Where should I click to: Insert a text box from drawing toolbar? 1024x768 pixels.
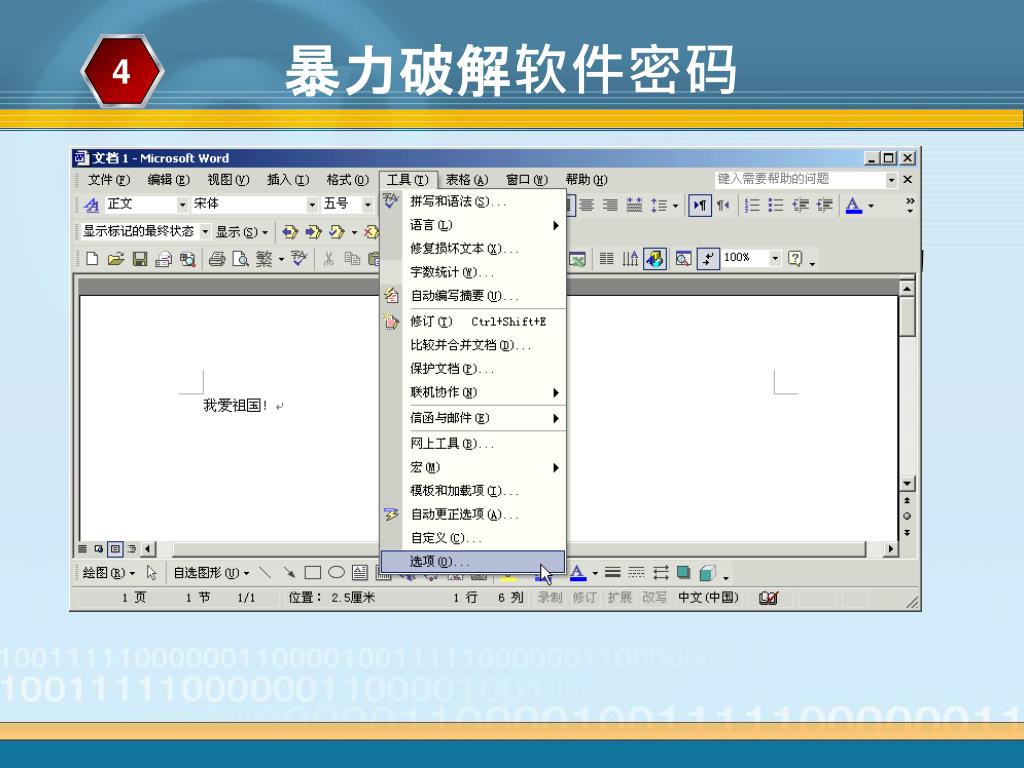point(360,573)
